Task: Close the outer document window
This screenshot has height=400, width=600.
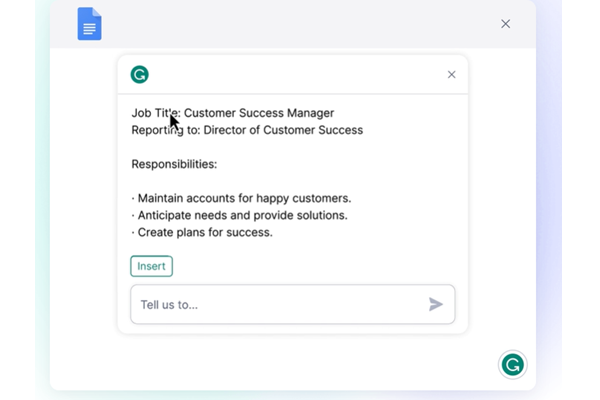Action: [x=505, y=24]
